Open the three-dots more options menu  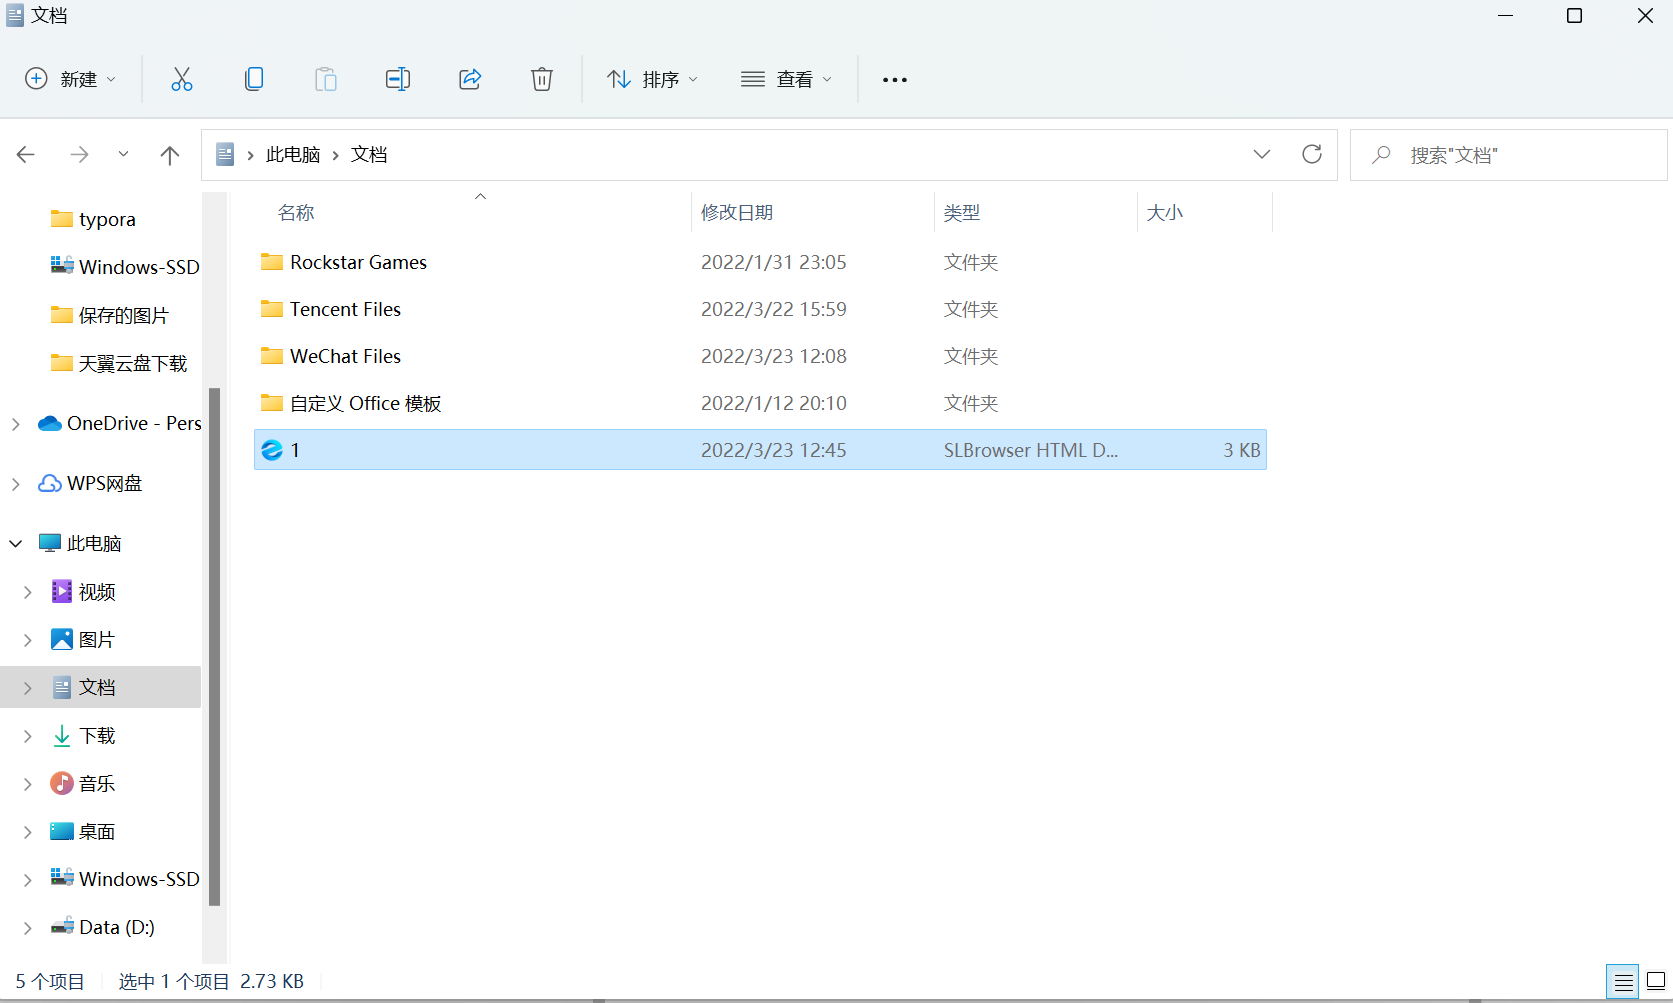pyautogui.click(x=895, y=80)
